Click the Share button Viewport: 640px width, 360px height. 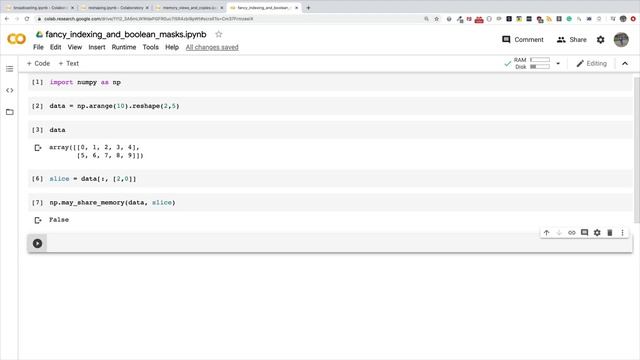[x=572, y=40]
